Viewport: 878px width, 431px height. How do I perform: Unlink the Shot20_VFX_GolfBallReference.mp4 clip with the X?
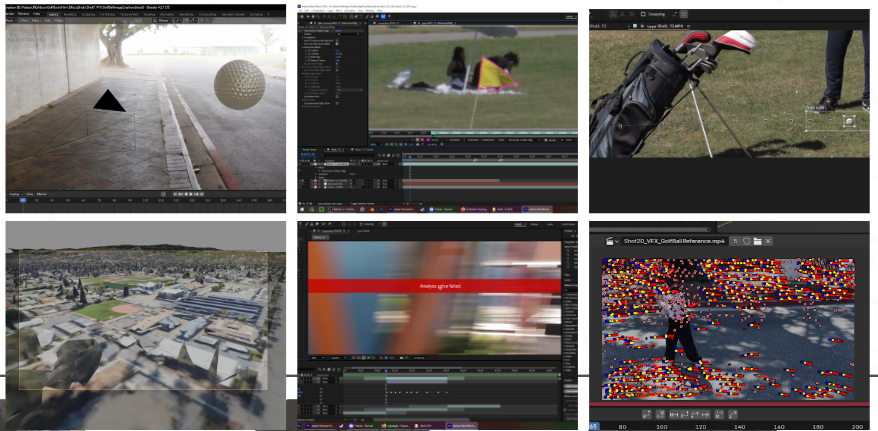[770, 241]
